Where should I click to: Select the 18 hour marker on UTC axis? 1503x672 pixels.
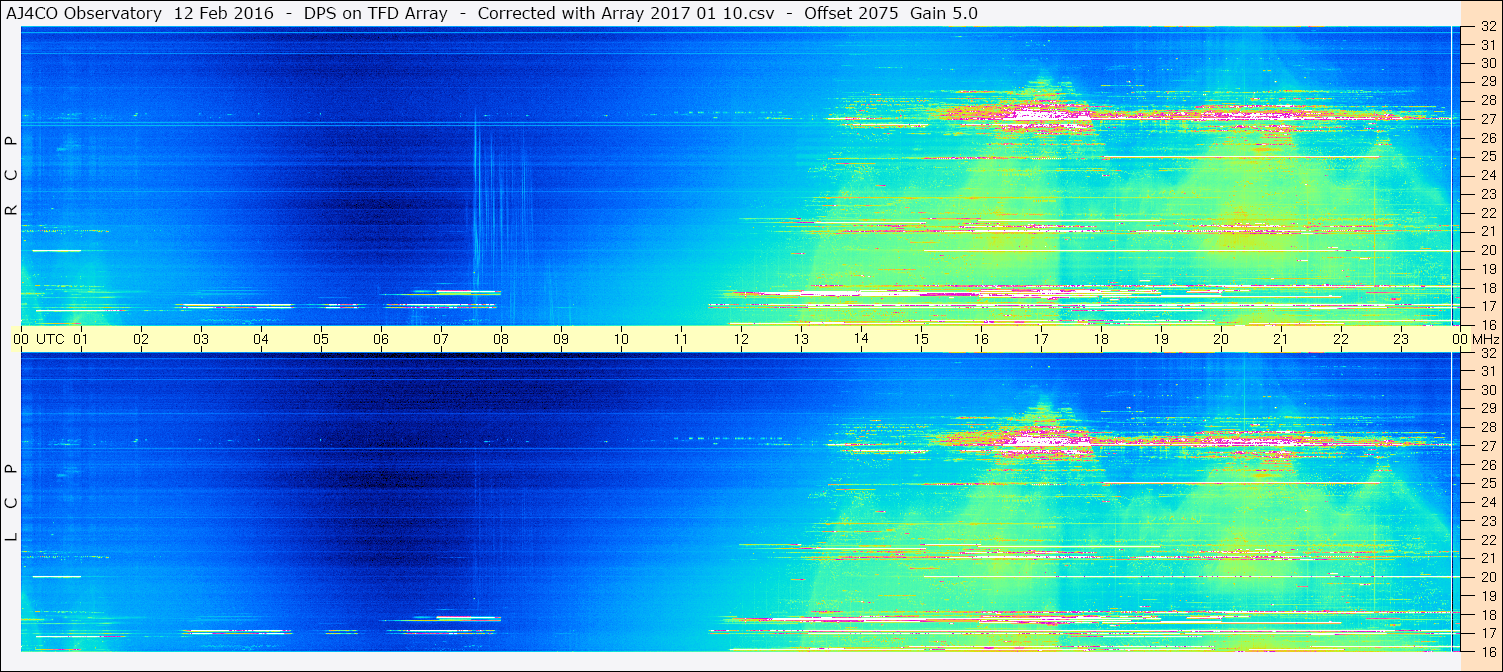click(x=1101, y=339)
